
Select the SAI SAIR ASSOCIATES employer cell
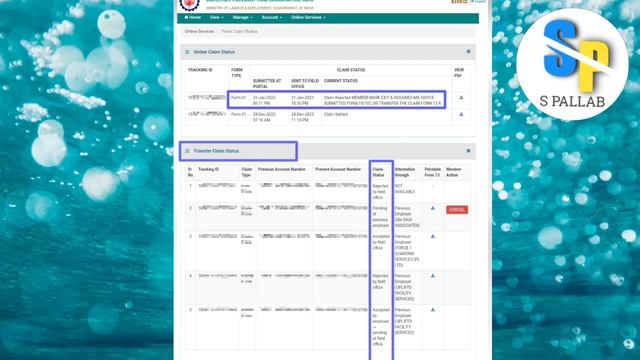click(407, 217)
